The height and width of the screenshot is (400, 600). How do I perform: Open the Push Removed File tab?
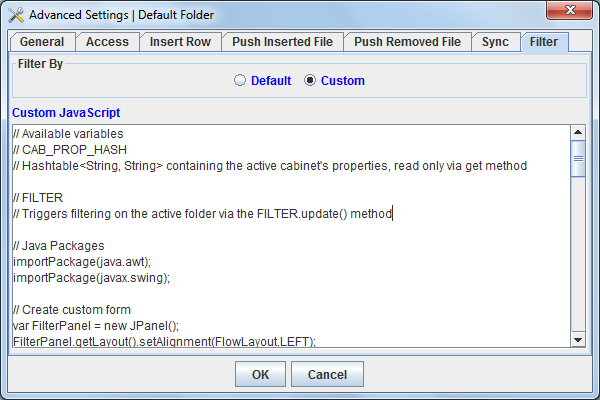coord(407,42)
